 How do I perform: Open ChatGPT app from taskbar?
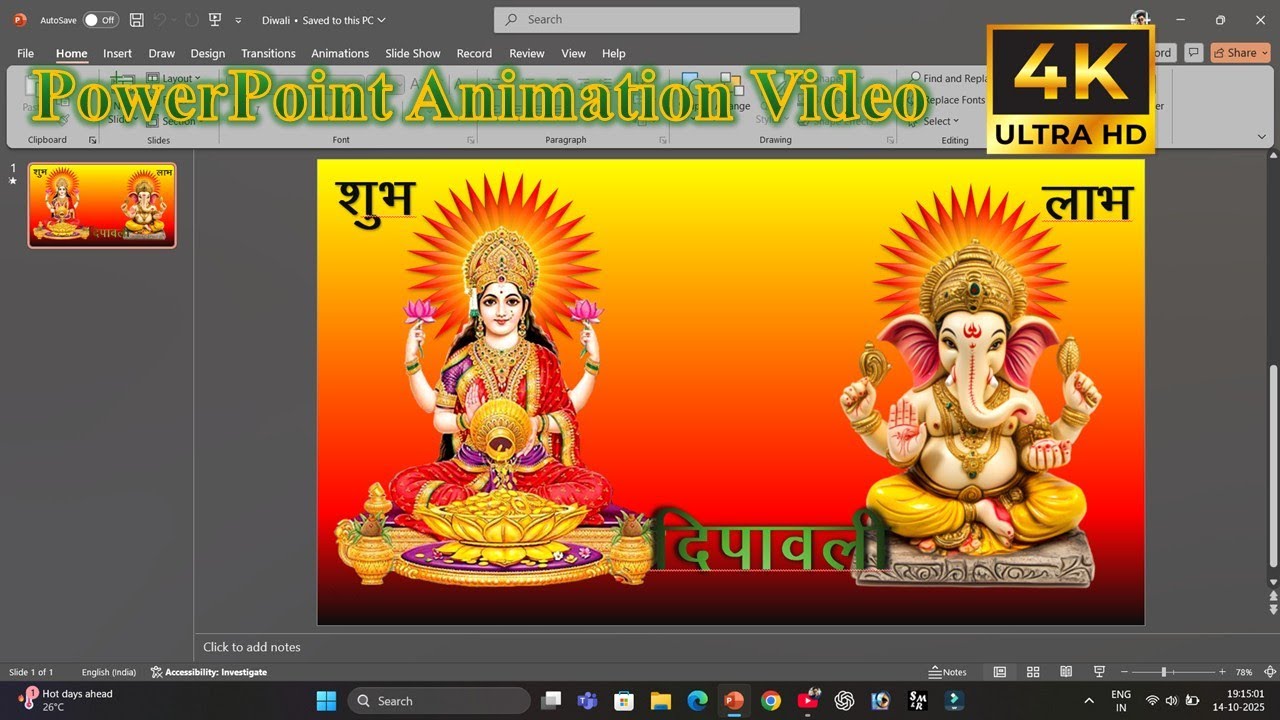pyautogui.click(x=844, y=700)
